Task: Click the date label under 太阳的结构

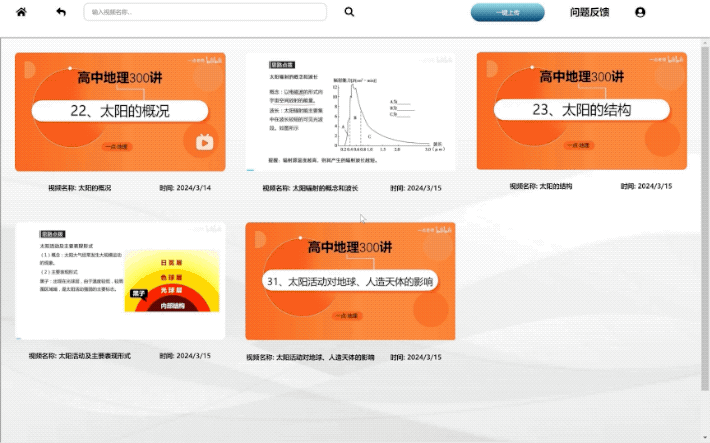Action: (x=646, y=186)
